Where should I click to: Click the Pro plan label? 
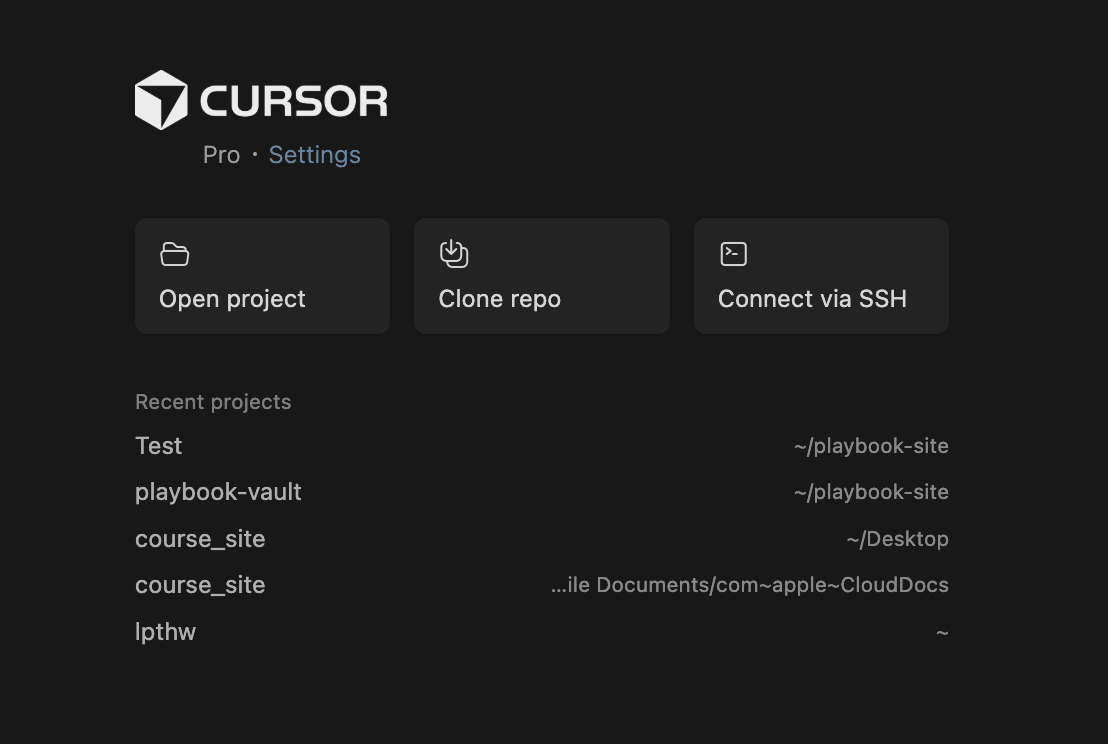pyautogui.click(x=221, y=155)
